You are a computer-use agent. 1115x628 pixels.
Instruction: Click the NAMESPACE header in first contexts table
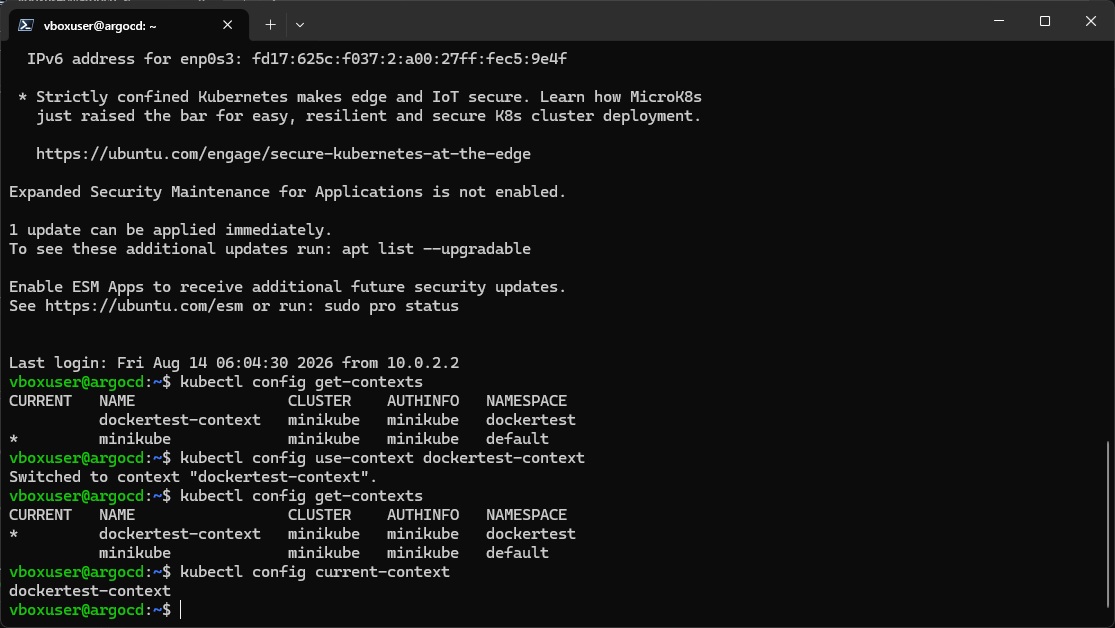pyautogui.click(x=526, y=401)
